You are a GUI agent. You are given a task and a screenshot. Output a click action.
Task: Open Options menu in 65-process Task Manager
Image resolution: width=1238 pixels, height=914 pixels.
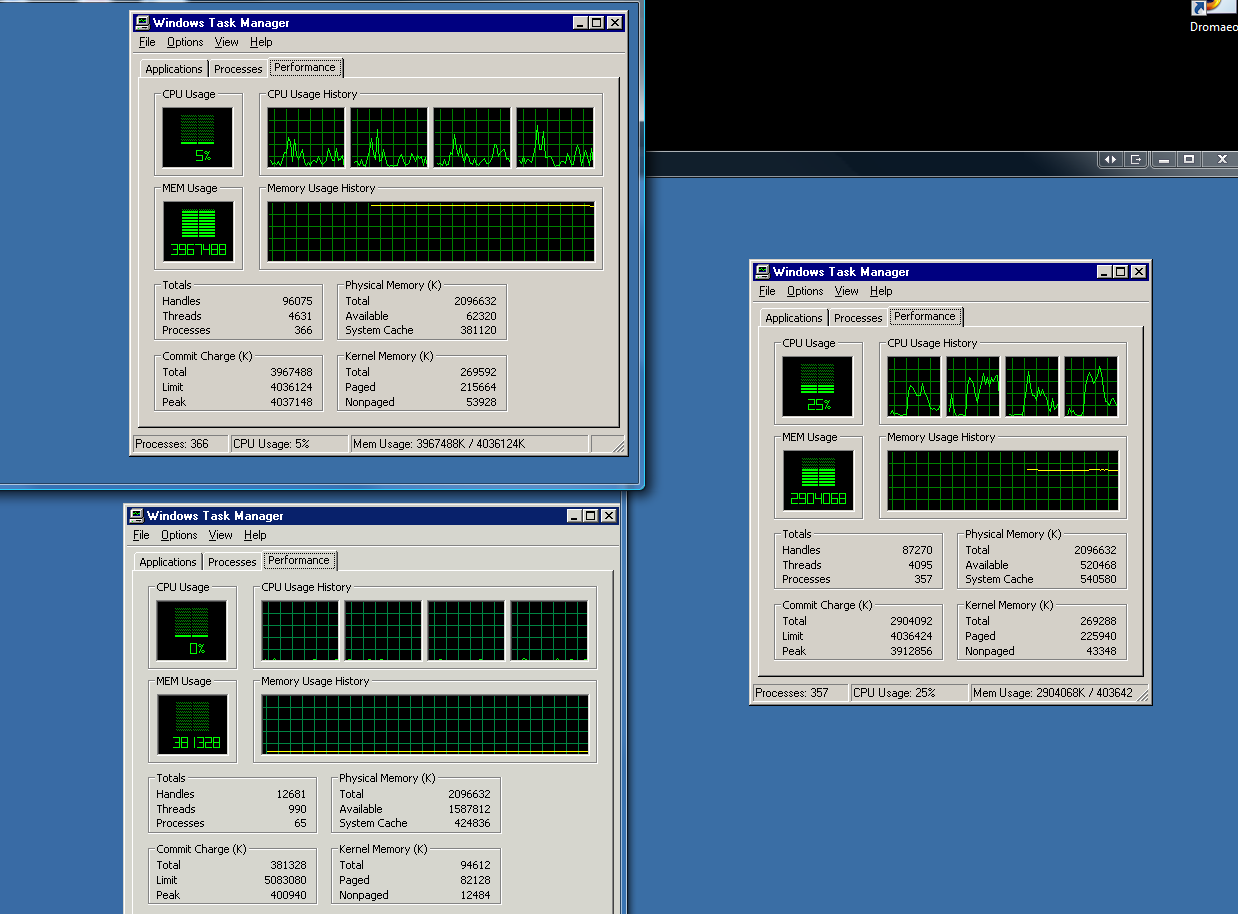click(x=179, y=535)
